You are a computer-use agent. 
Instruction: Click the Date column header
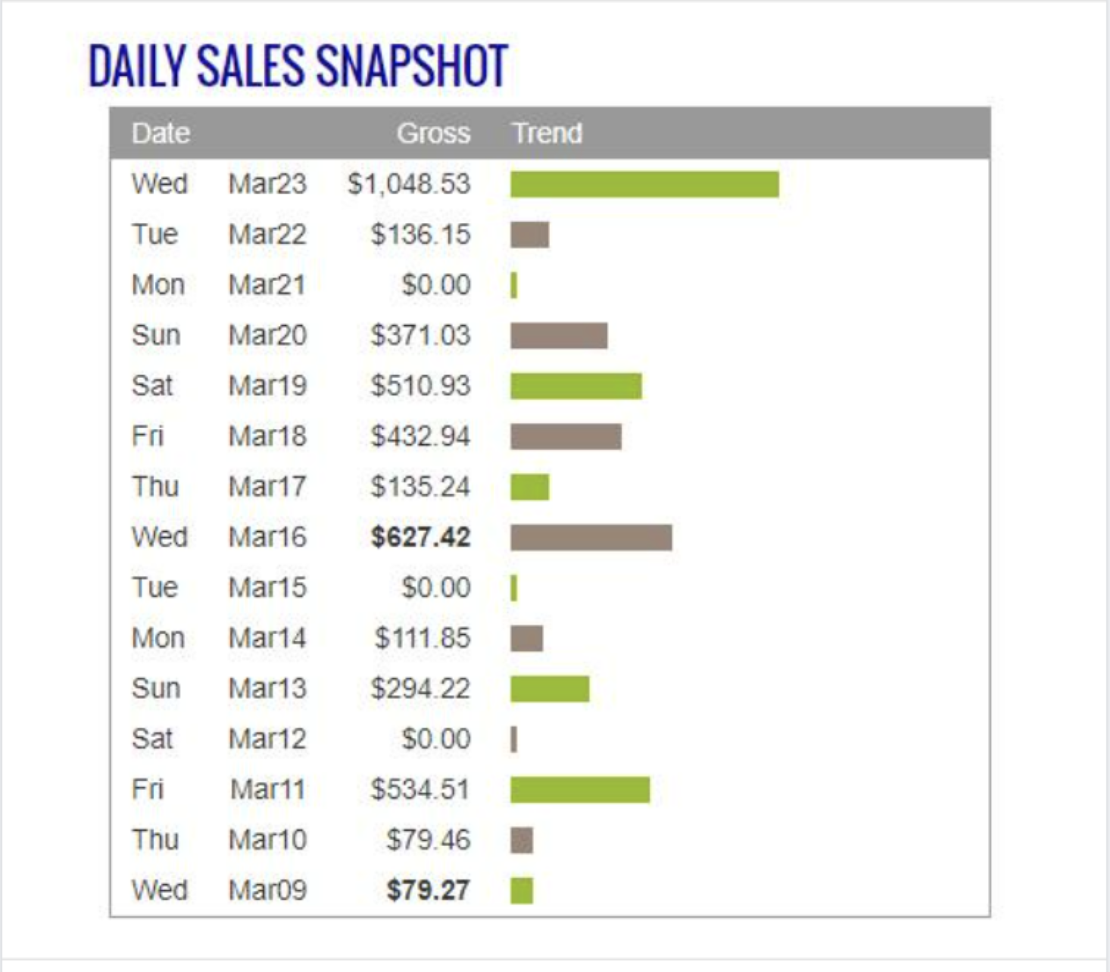coord(160,133)
